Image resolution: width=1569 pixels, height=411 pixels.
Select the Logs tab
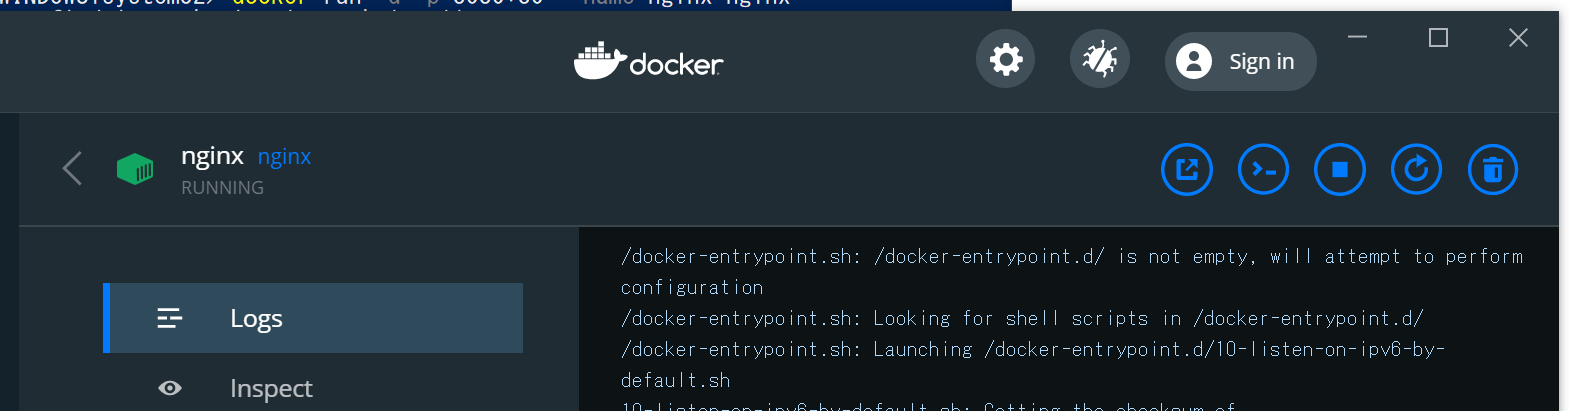click(x=313, y=318)
